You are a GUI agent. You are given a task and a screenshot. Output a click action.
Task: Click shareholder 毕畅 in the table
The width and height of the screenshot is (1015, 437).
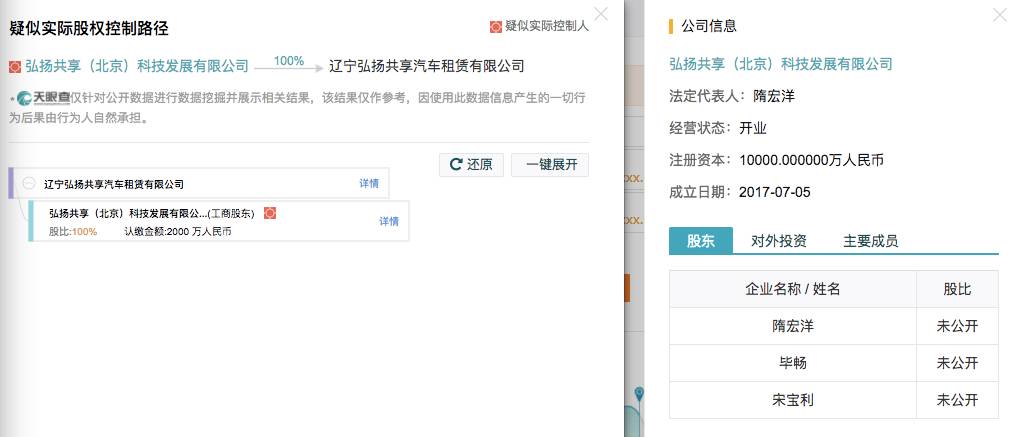coord(792,363)
